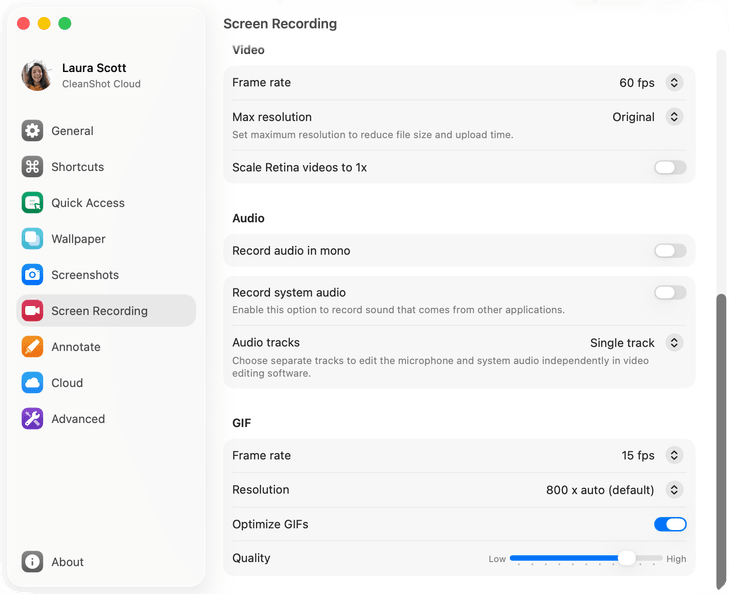Toggle Record audio in mono switch
Screen dimensions: 729x594
coord(670,251)
